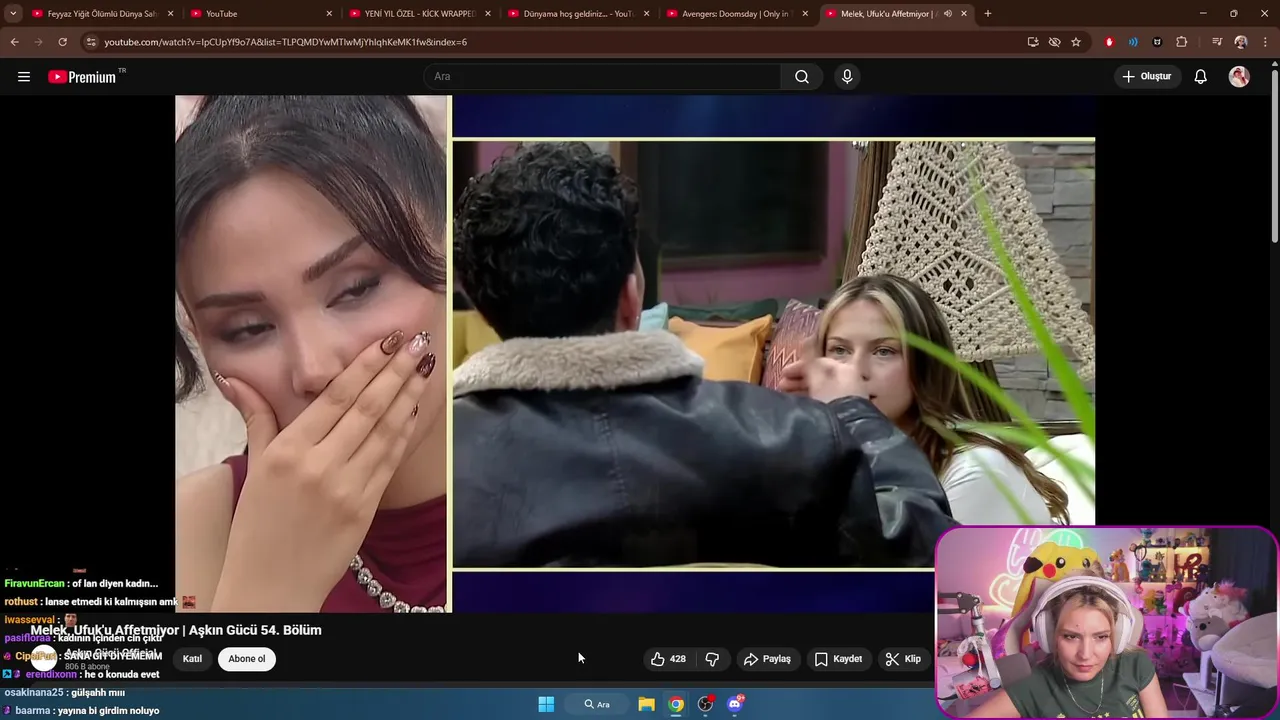
Task: Subscribe with Abone ol button
Action: [x=247, y=659]
